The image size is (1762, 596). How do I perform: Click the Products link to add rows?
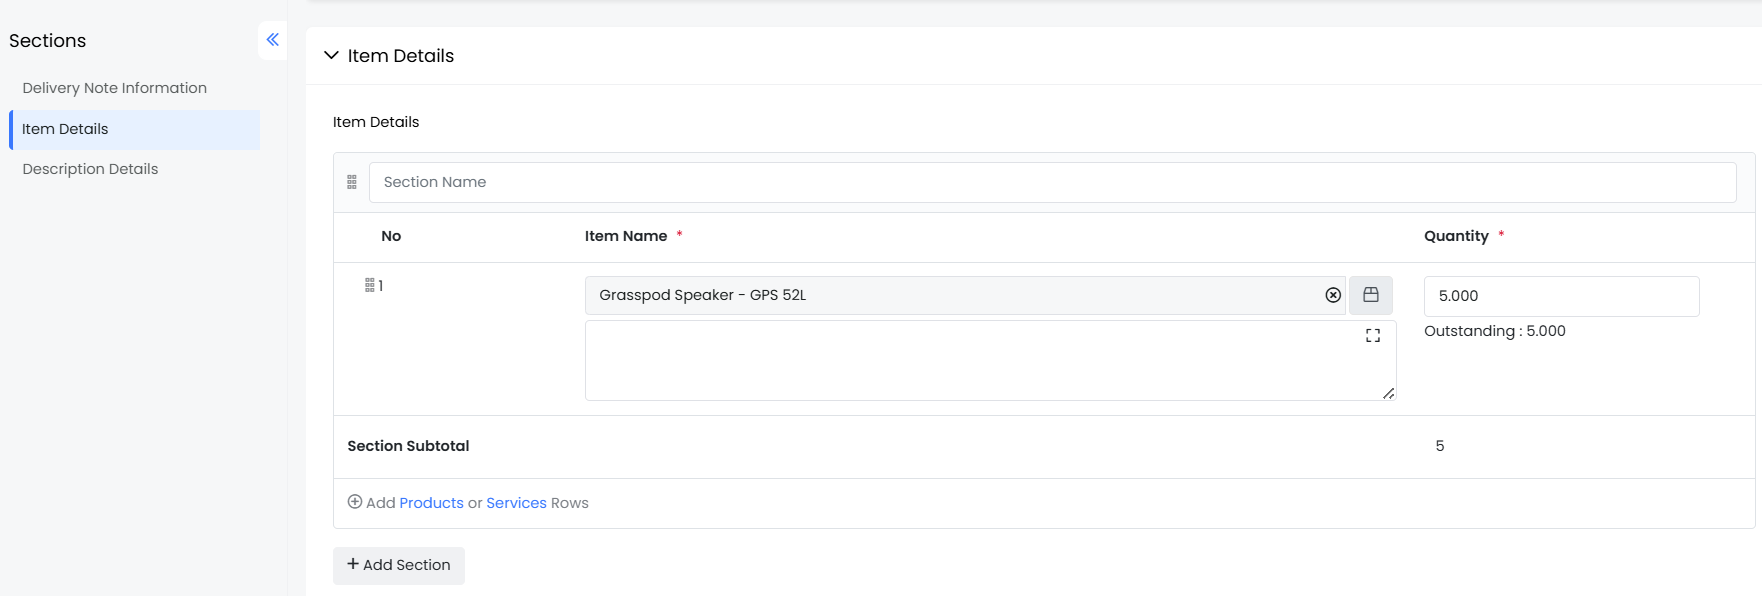pyautogui.click(x=431, y=503)
